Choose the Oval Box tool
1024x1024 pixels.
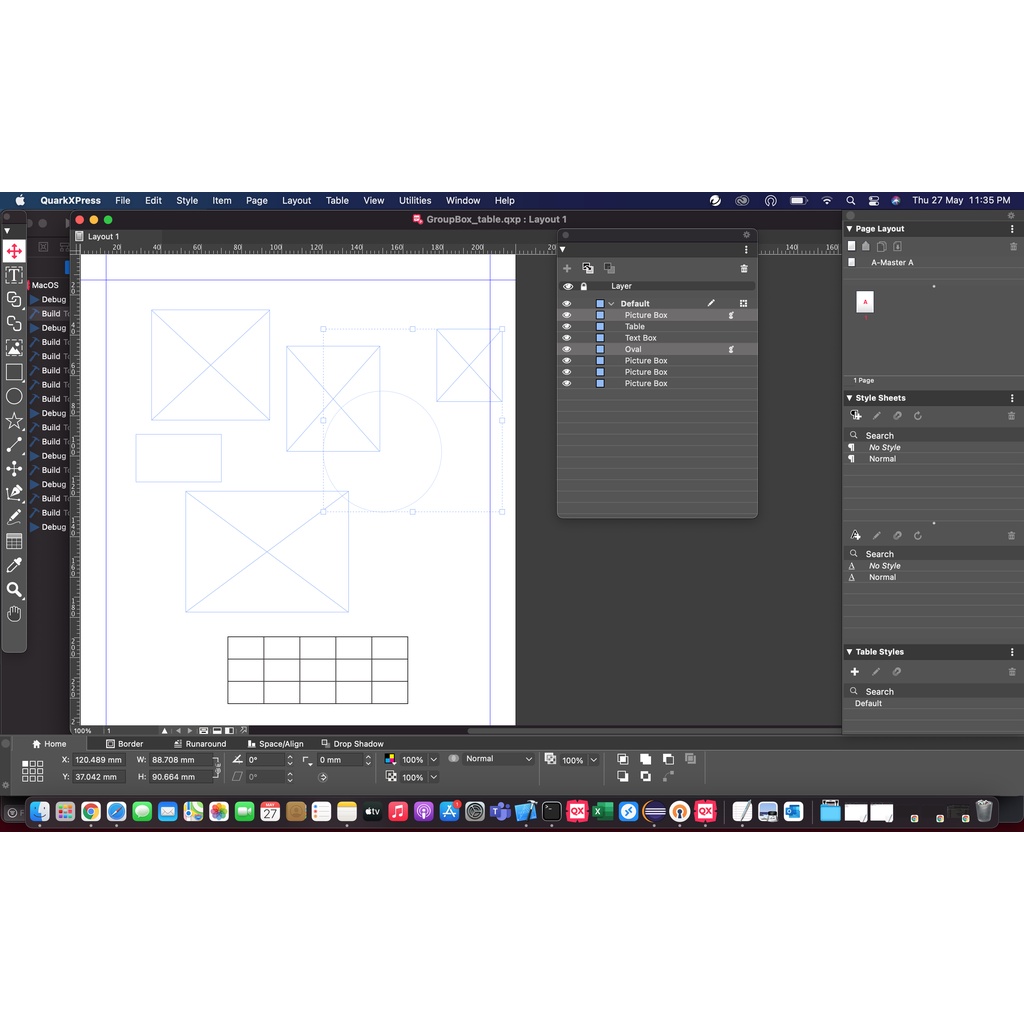click(x=14, y=396)
